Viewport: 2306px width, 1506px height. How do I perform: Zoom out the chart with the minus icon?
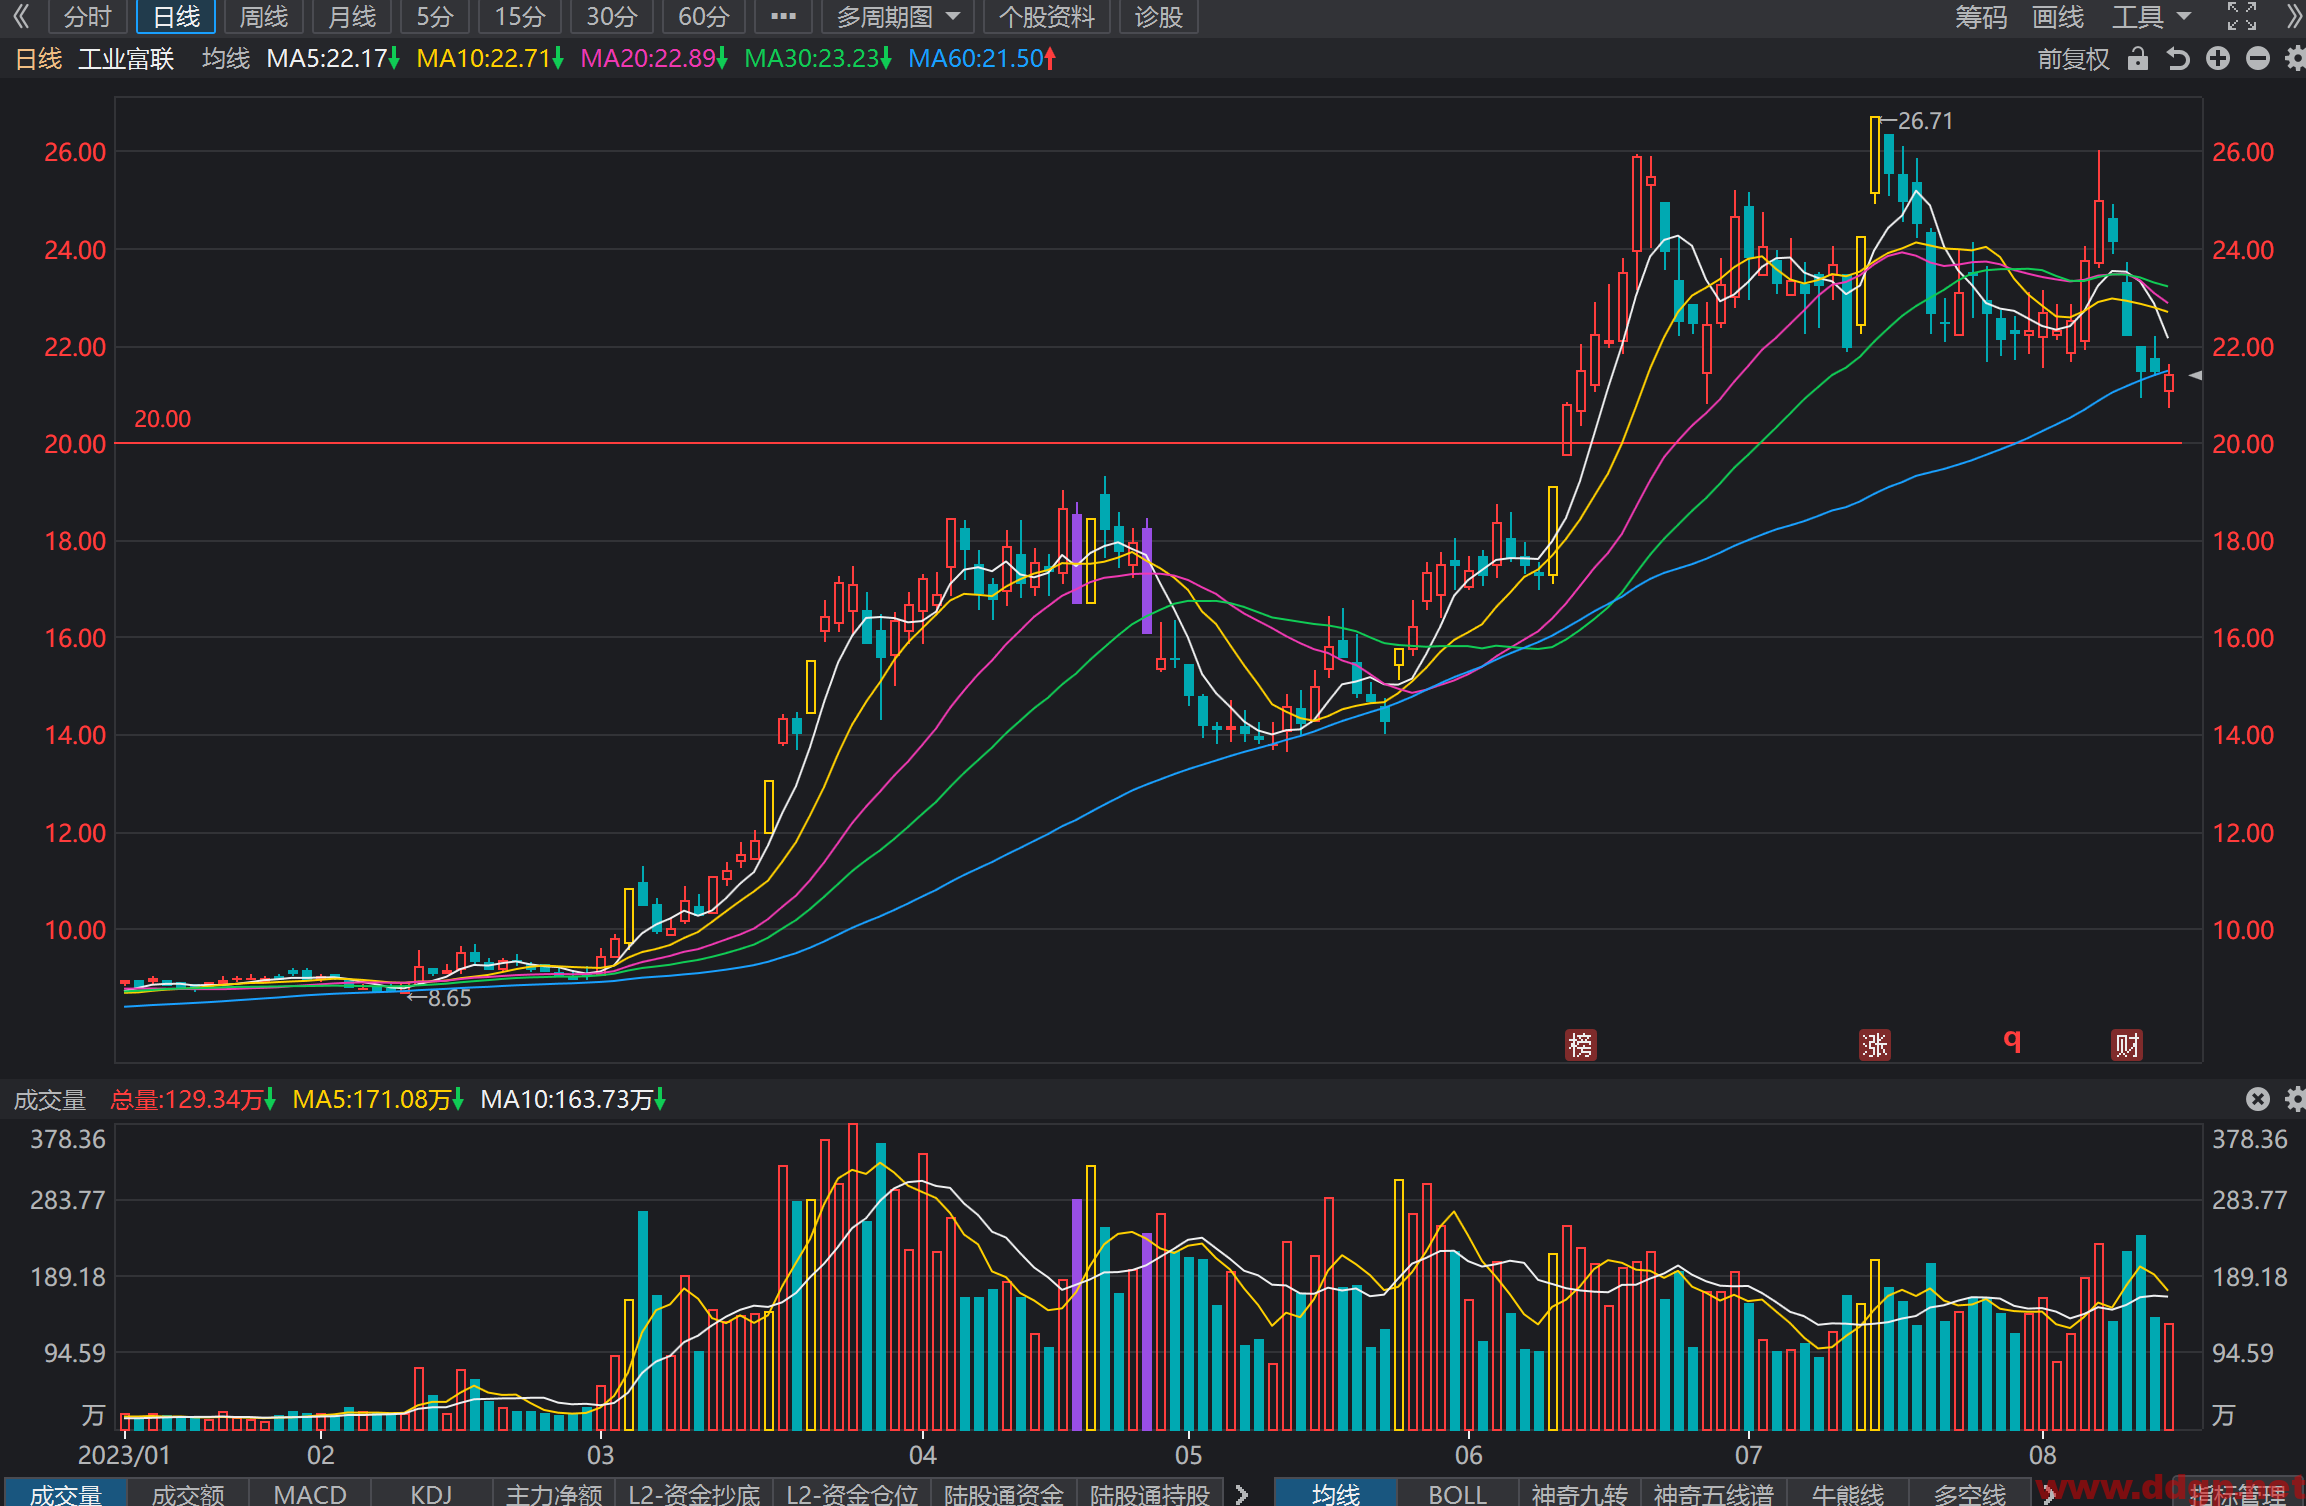(2258, 59)
